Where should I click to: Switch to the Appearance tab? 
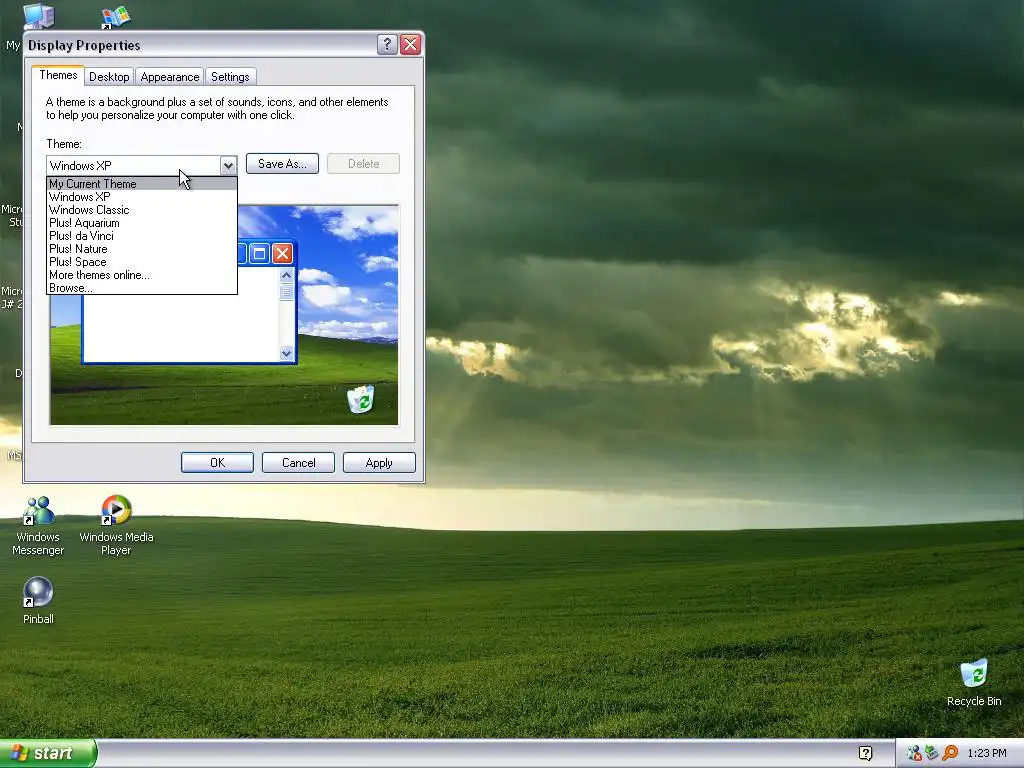[x=170, y=76]
